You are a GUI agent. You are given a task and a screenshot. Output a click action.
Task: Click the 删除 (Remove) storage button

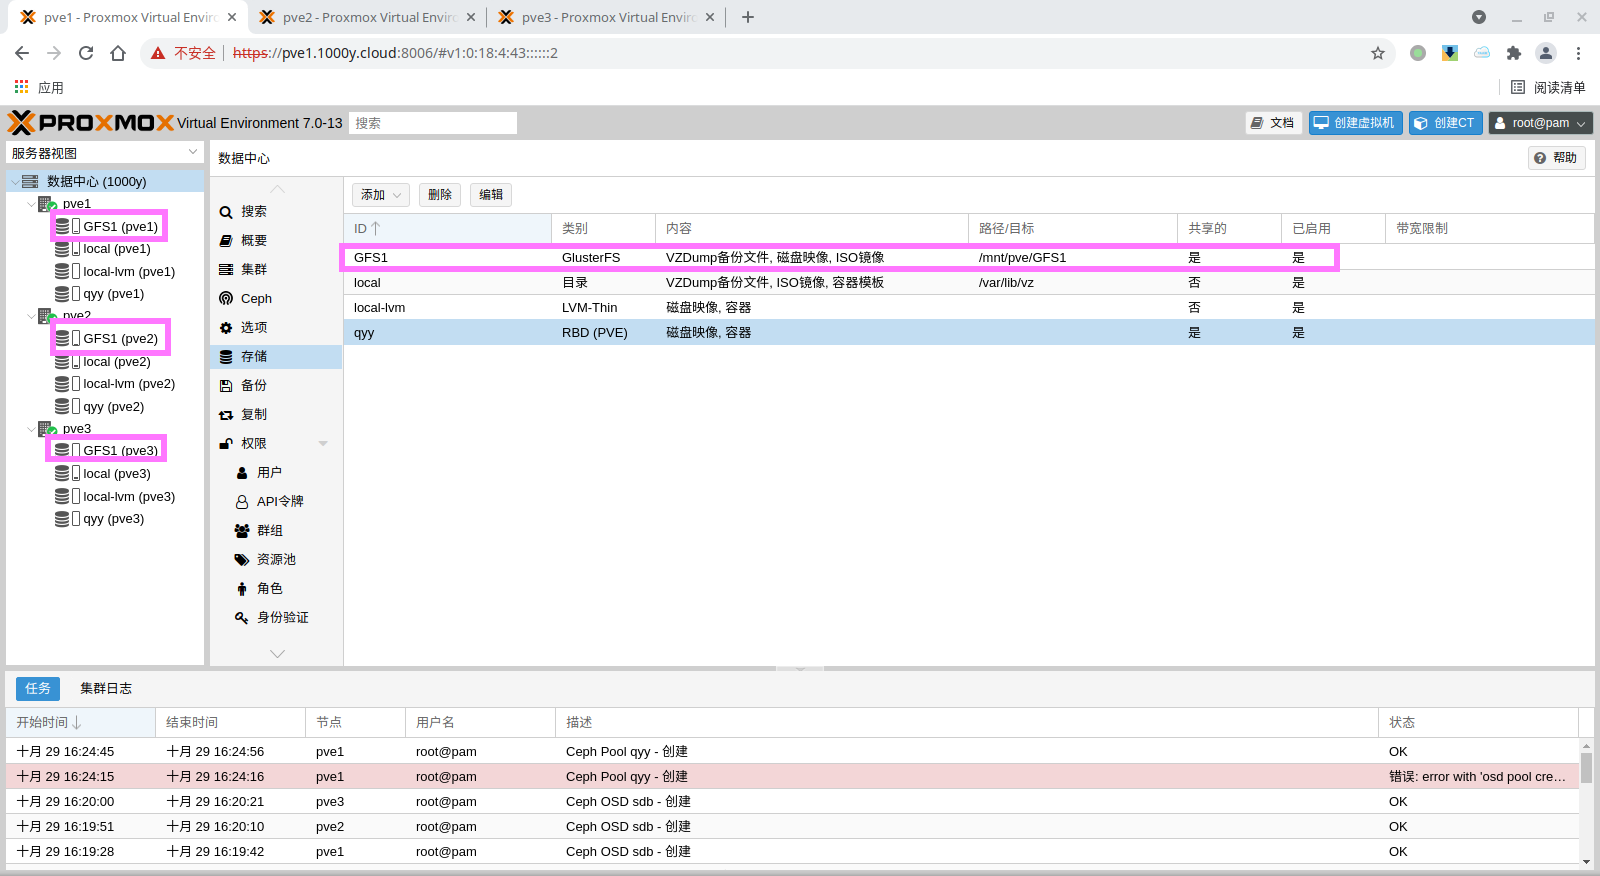(x=440, y=195)
